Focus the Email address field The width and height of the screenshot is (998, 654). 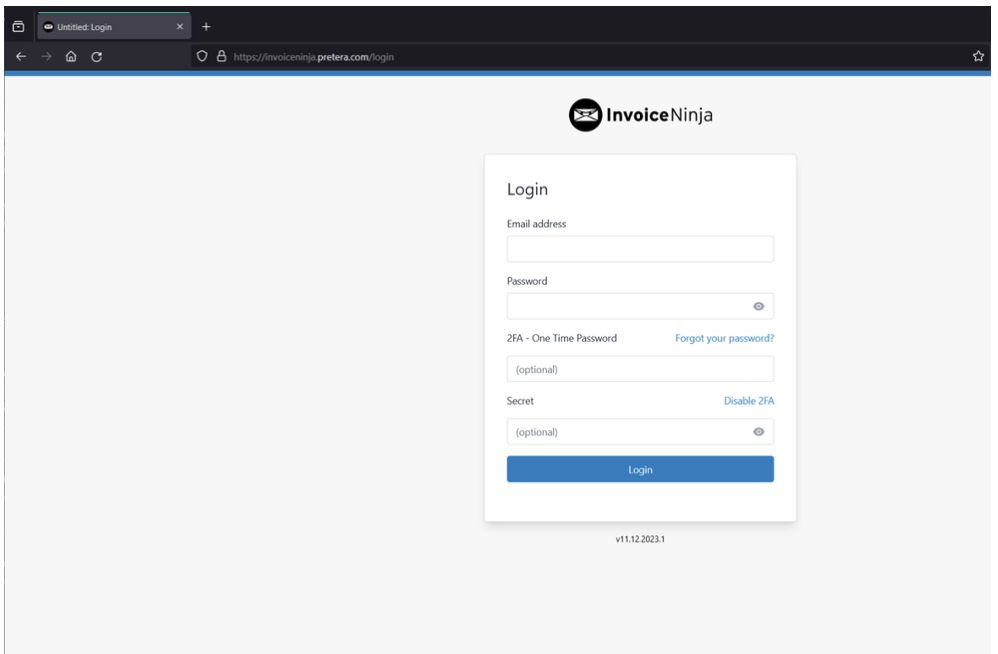tap(640, 249)
